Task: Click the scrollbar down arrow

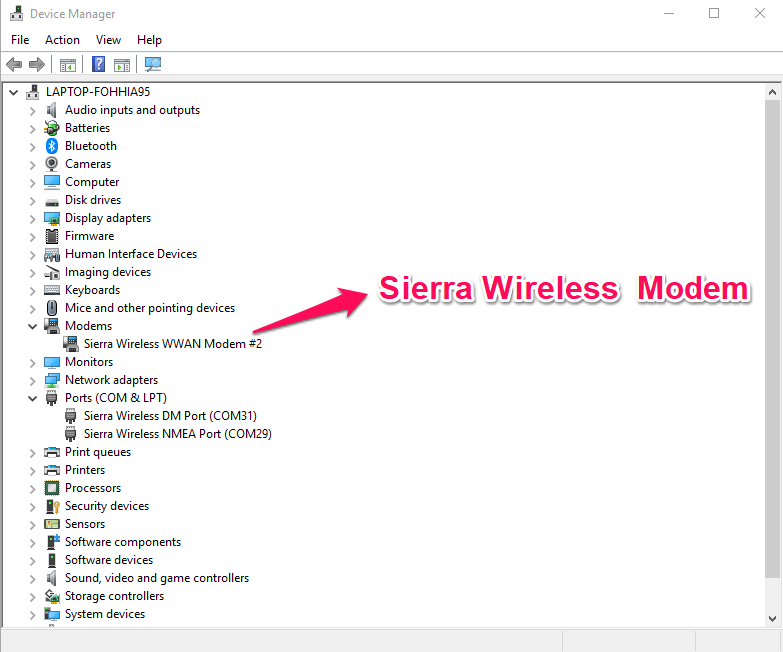Action: 772,619
